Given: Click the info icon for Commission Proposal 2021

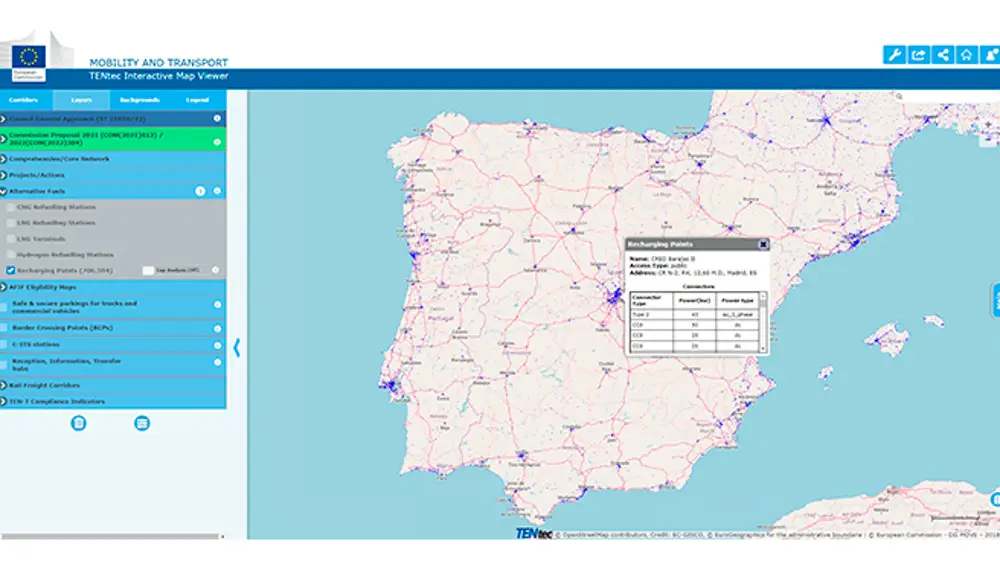Looking at the screenshot, I should [217, 142].
